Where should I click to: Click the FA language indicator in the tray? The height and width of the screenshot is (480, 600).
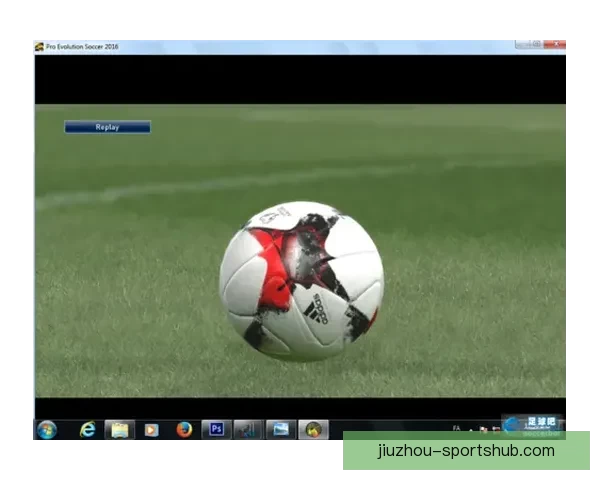tap(456, 427)
